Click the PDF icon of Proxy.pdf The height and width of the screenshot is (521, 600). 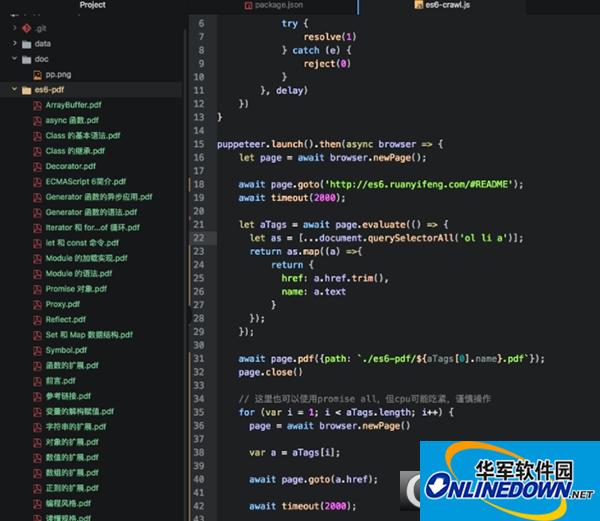[37, 304]
